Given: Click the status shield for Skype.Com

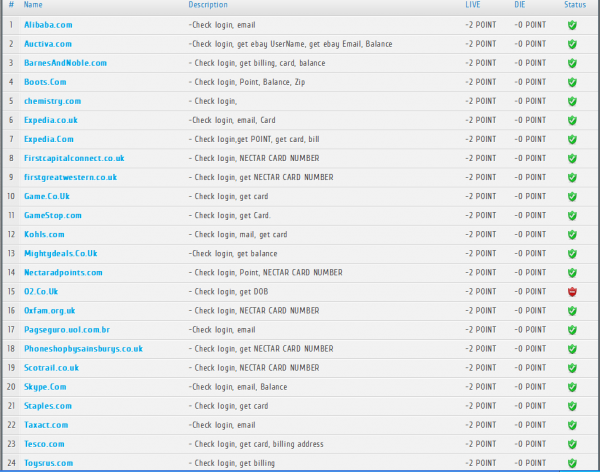Looking at the screenshot, I should [x=572, y=387].
